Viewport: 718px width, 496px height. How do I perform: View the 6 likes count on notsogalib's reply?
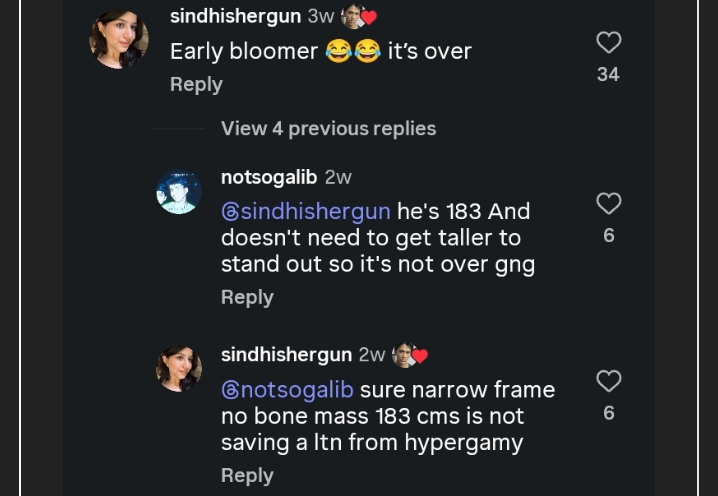coord(609,235)
